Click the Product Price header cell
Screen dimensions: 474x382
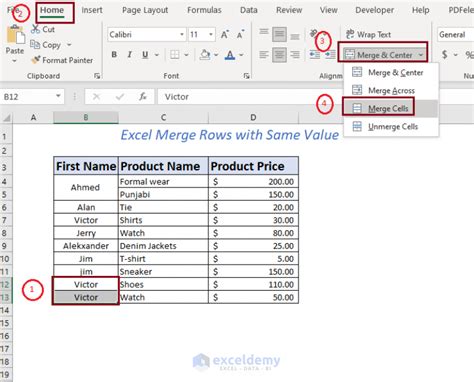point(253,166)
